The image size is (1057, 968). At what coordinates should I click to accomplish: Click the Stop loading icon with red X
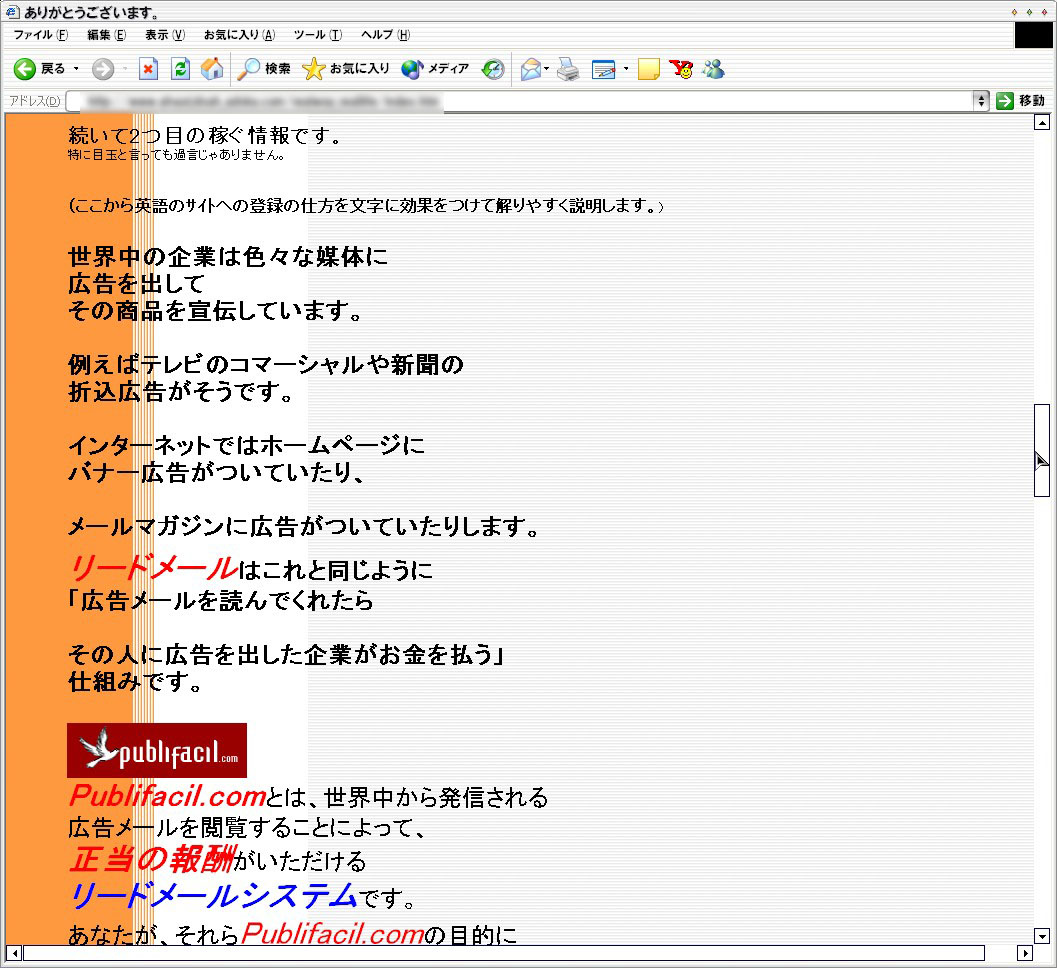coord(148,69)
